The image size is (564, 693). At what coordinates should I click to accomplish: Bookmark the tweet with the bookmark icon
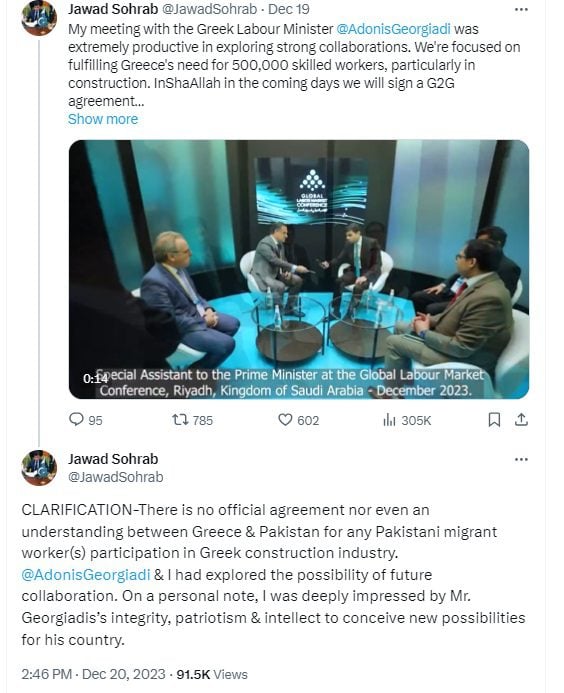494,419
